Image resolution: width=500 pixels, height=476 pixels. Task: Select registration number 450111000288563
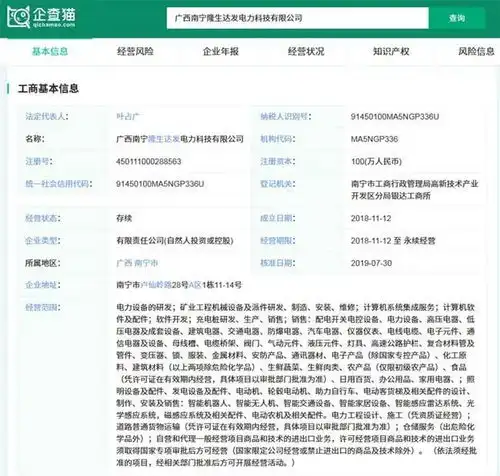pyautogui.click(x=149, y=162)
